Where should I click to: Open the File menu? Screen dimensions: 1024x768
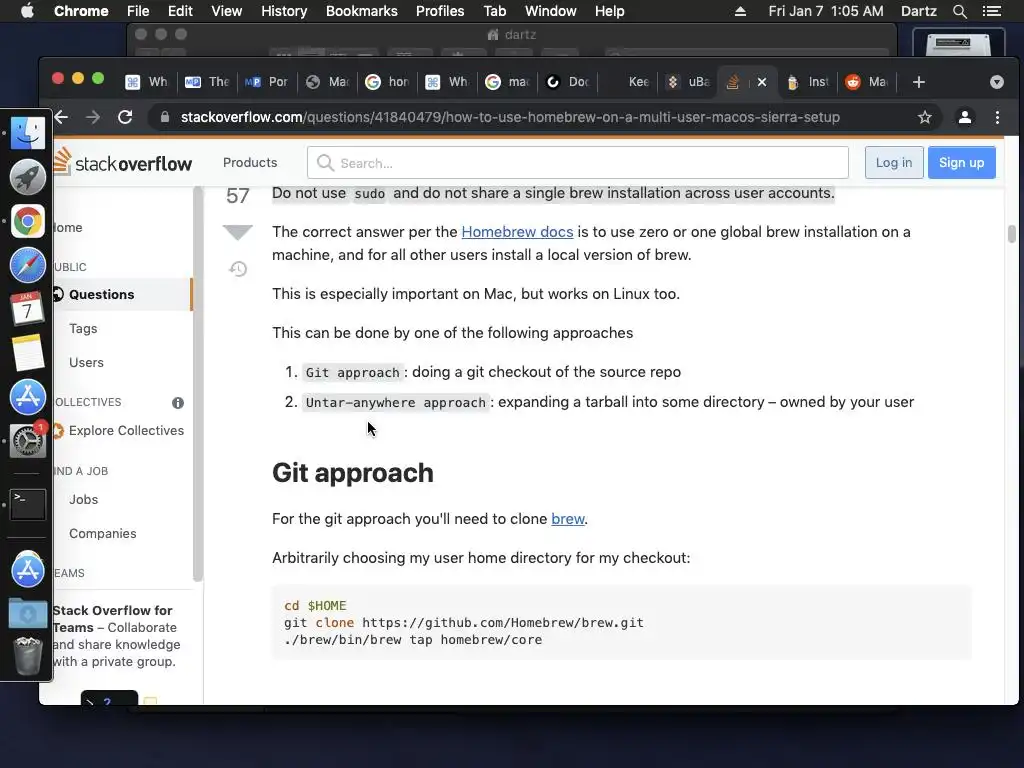point(138,11)
